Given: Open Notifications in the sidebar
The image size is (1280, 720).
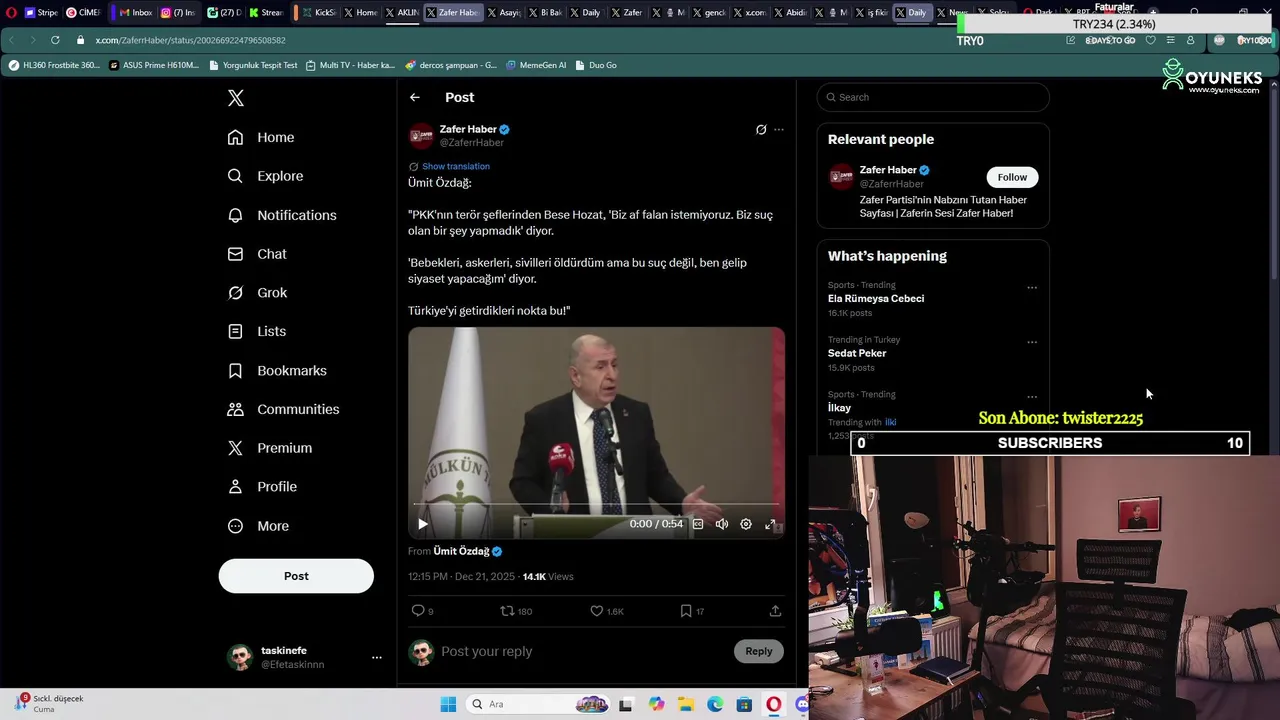Looking at the screenshot, I should pos(282,215).
